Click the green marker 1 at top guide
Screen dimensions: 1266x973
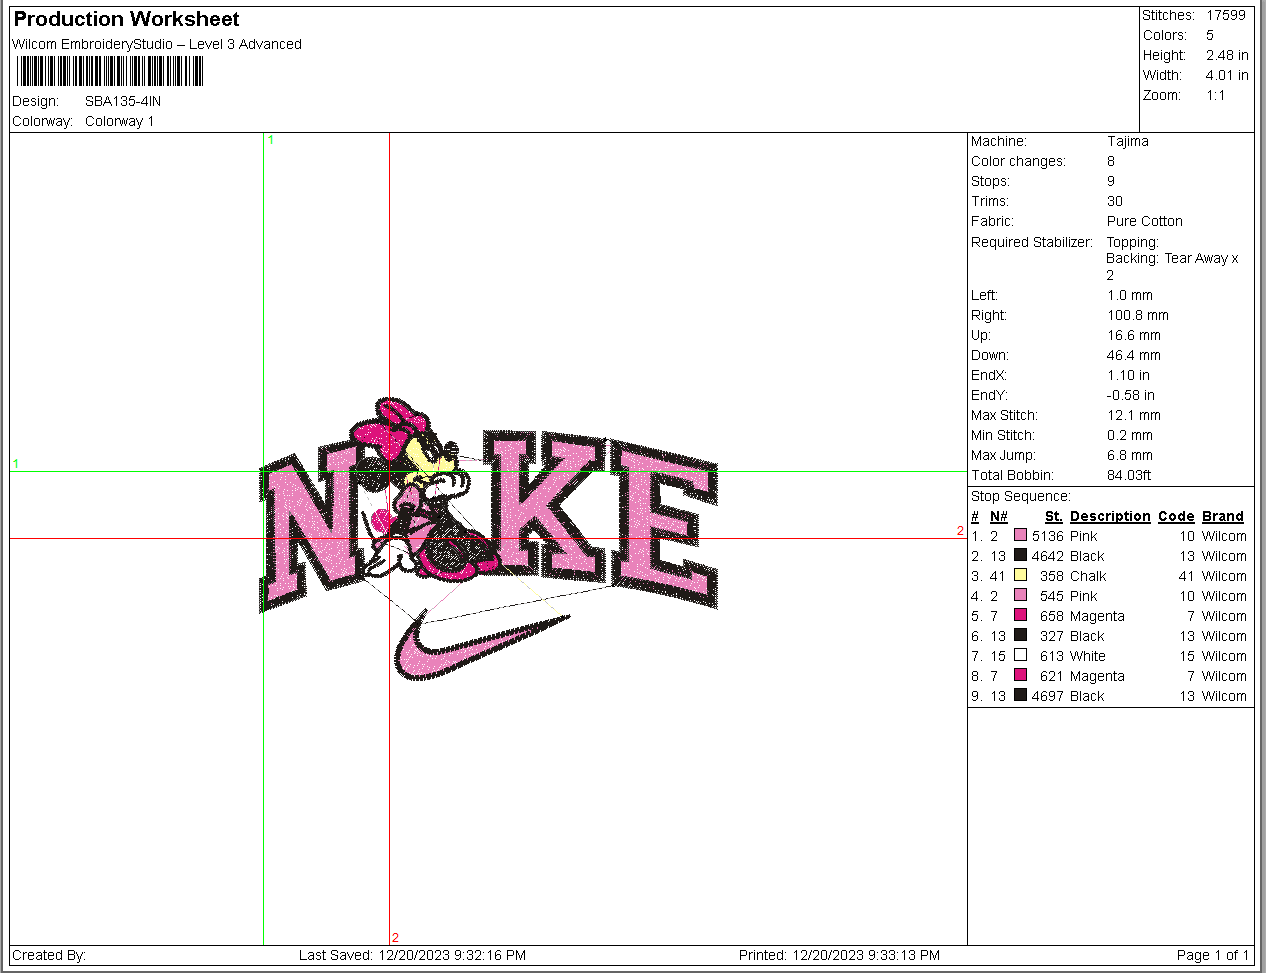pos(270,140)
